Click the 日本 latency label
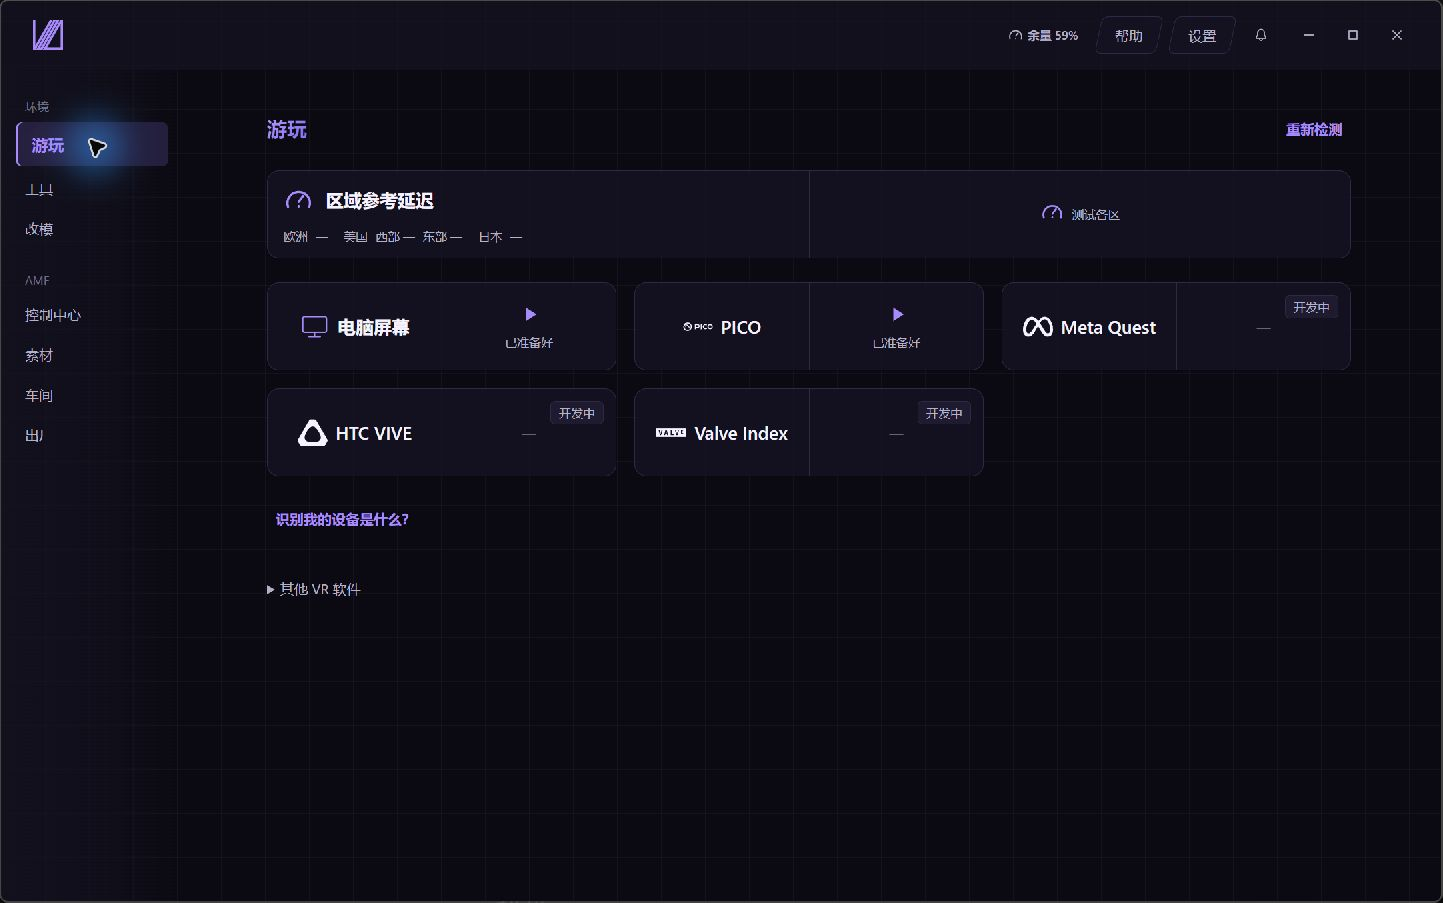This screenshot has height=903, width=1443. (x=490, y=237)
